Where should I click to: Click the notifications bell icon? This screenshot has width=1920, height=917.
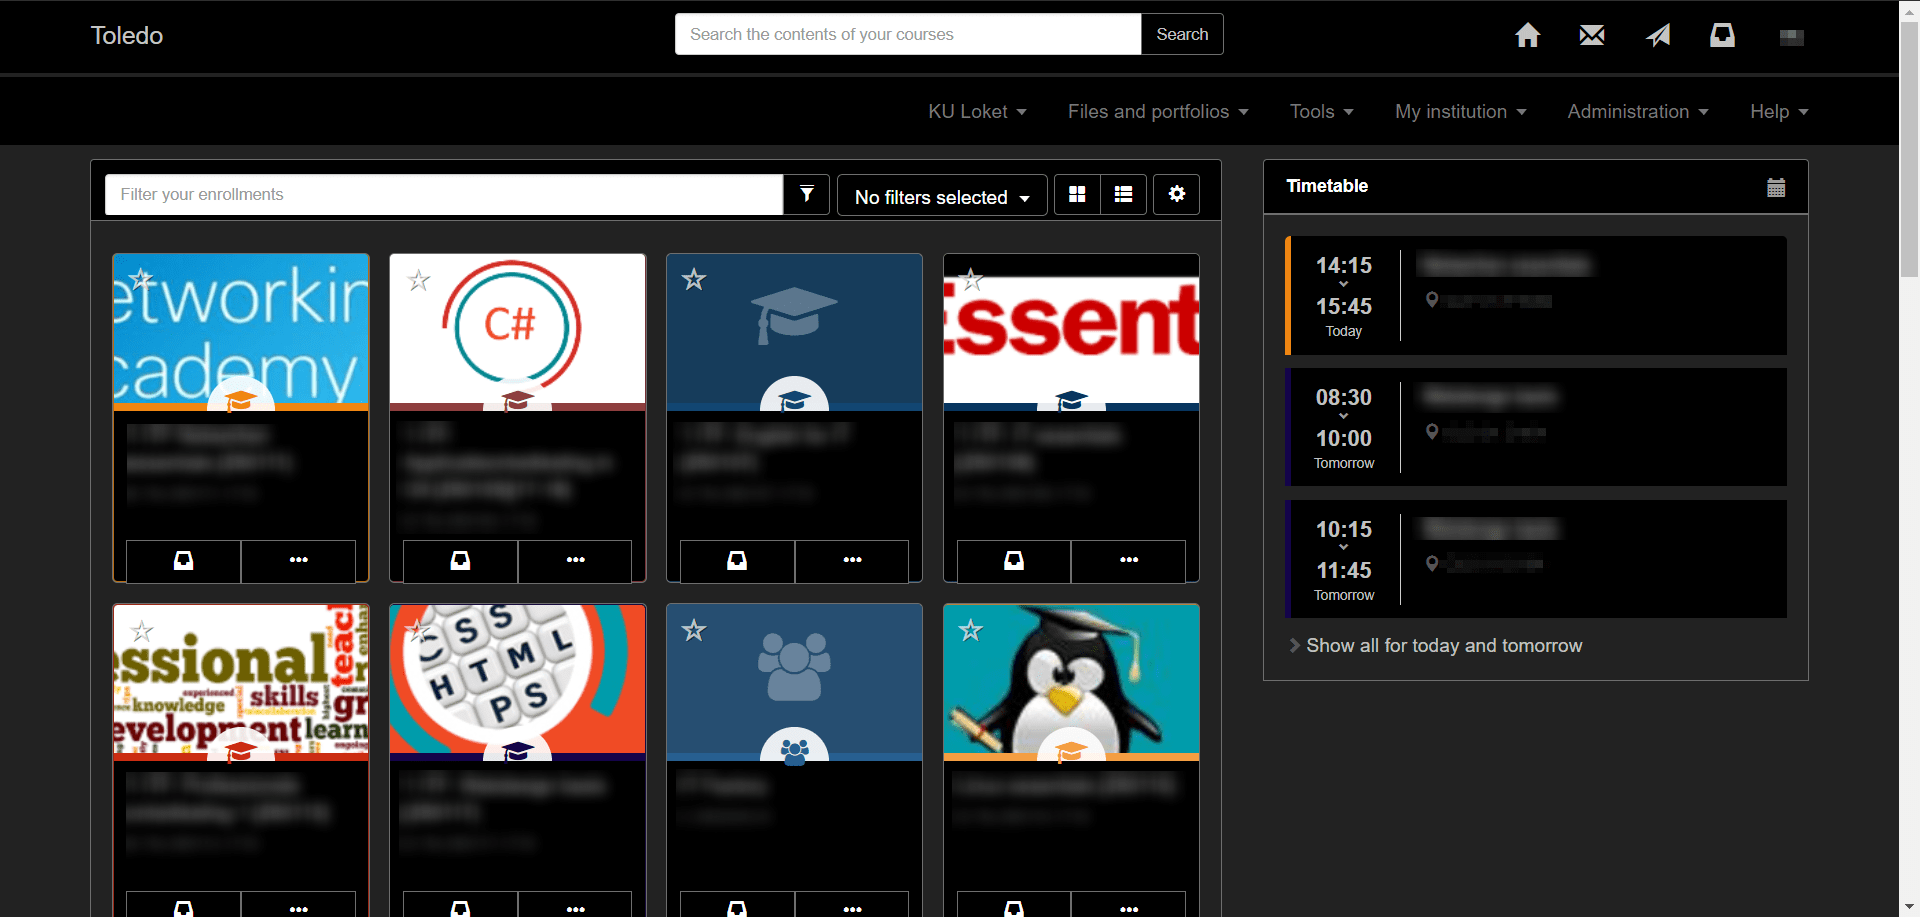coord(1723,35)
